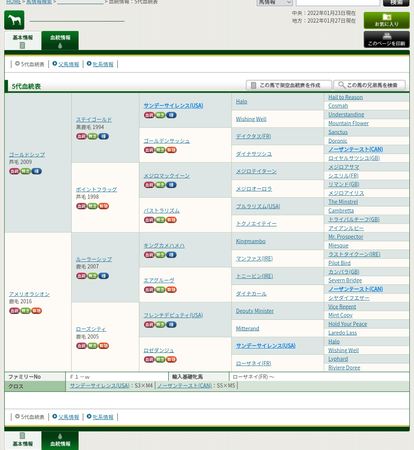Switch to the top 基本情報 tab
Screen dimensions: 414x450
[x=23, y=41]
